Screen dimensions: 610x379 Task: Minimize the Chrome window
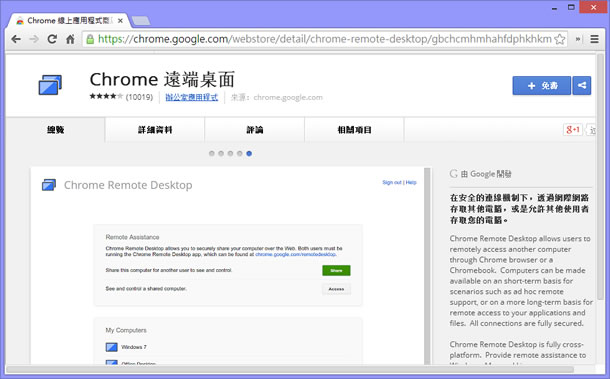[x=554, y=8]
